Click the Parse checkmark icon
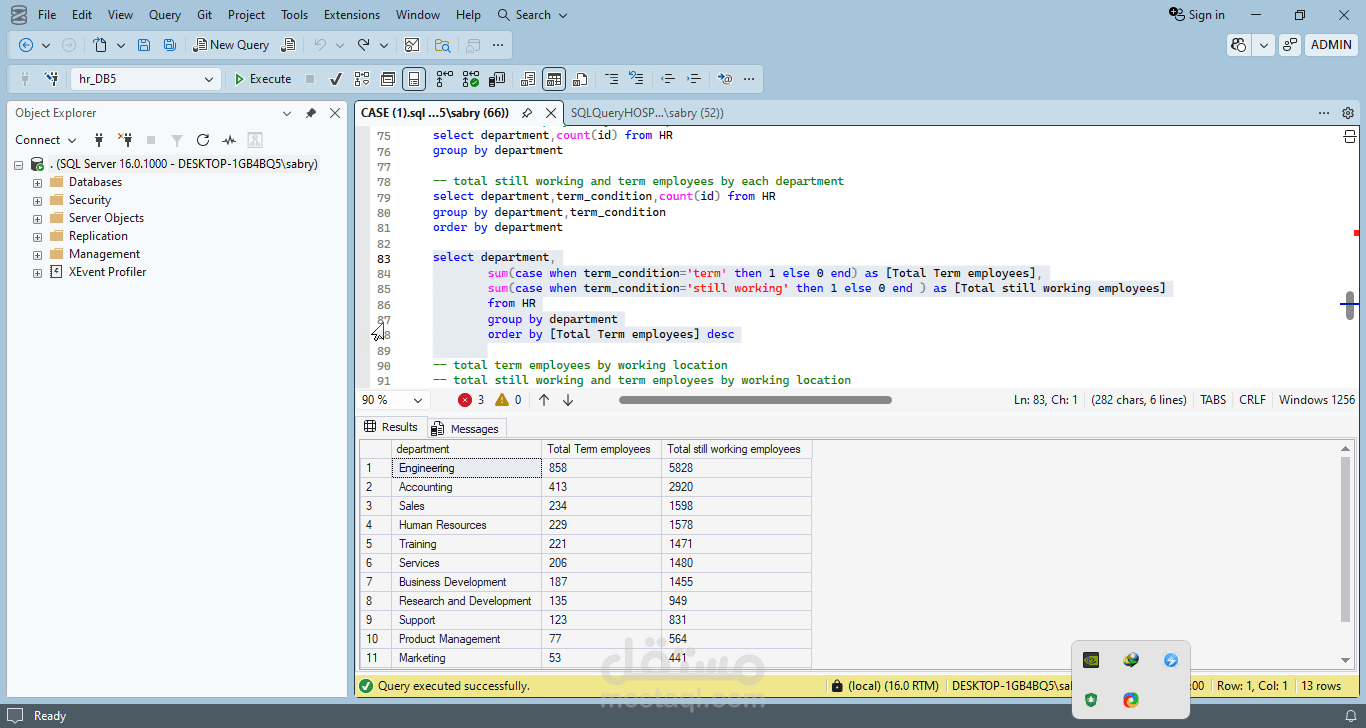 (x=336, y=79)
